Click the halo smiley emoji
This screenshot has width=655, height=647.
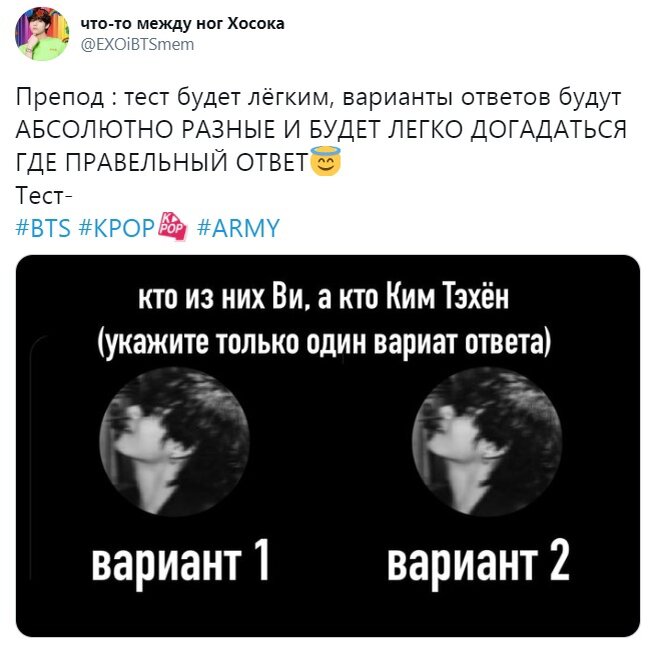pos(325,161)
